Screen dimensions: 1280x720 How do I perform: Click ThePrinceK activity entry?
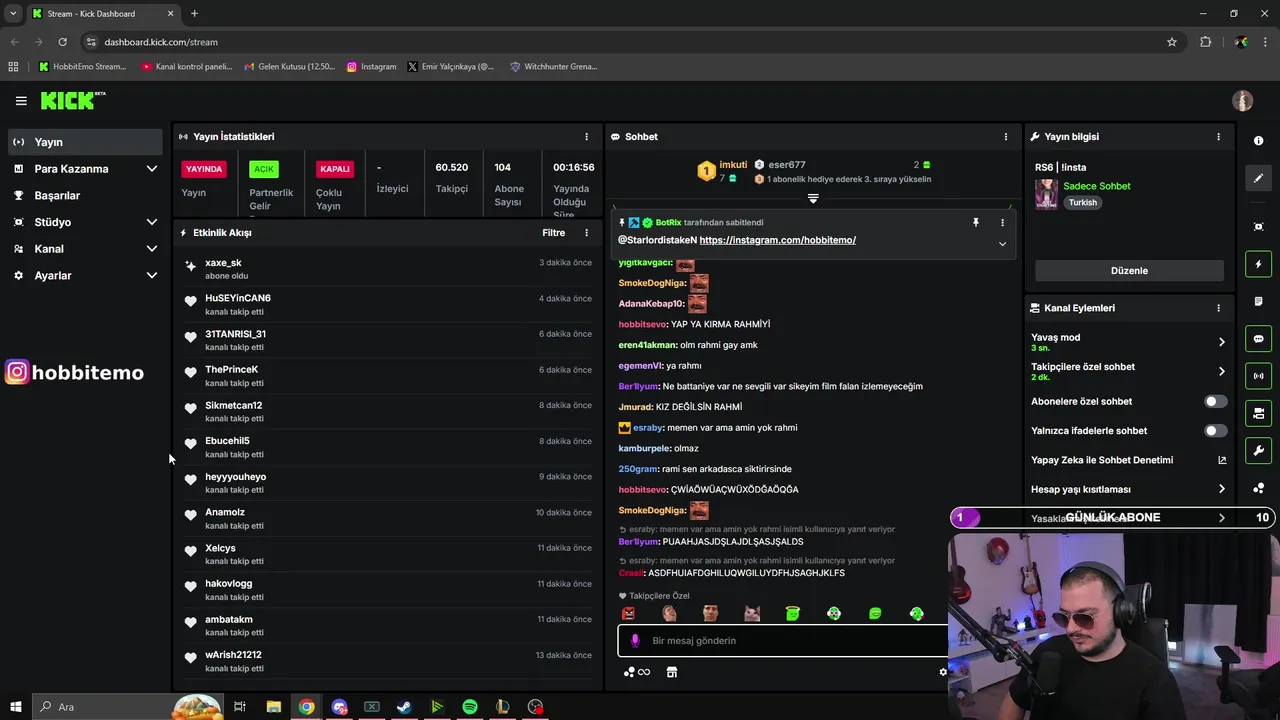388,376
